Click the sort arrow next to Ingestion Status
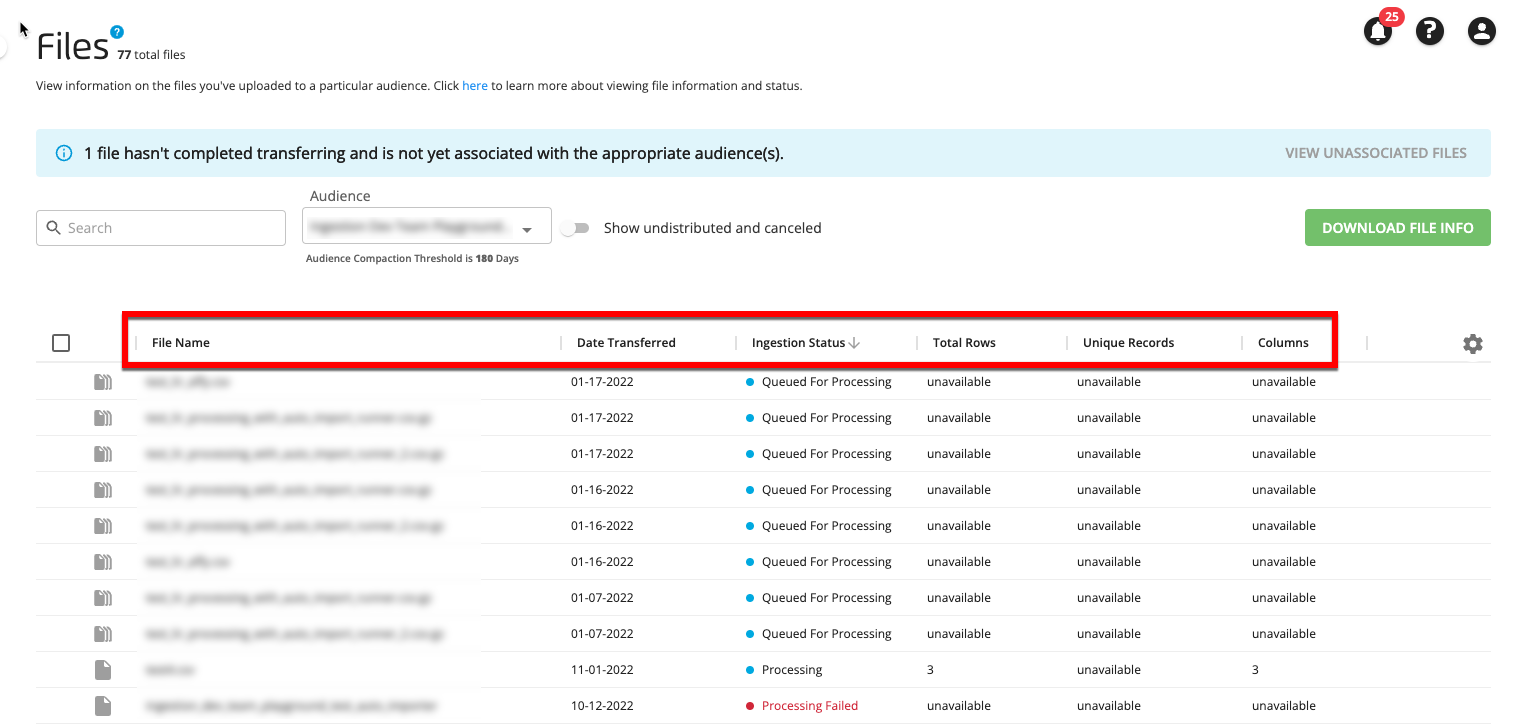The width and height of the screenshot is (1516, 727). pos(855,343)
